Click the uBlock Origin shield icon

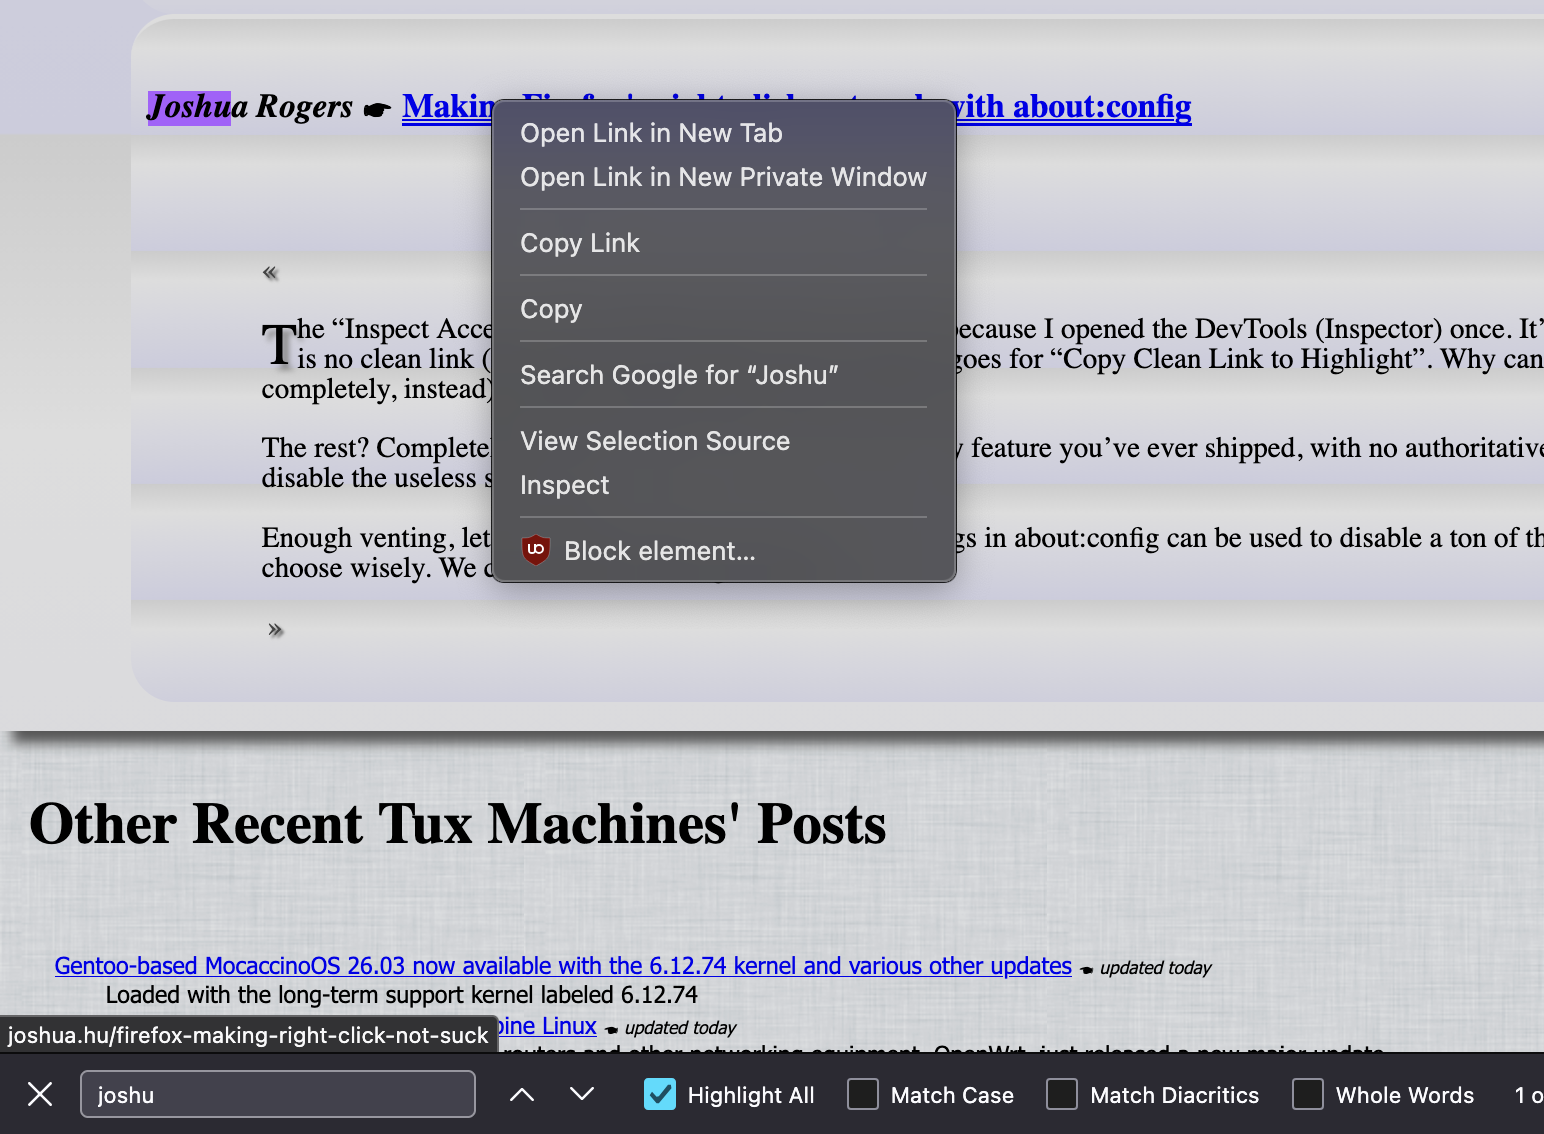tap(536, 550)
